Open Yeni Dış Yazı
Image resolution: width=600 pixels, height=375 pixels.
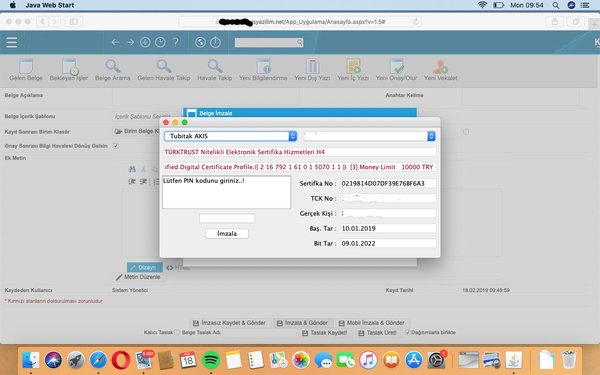pos(312,70)
